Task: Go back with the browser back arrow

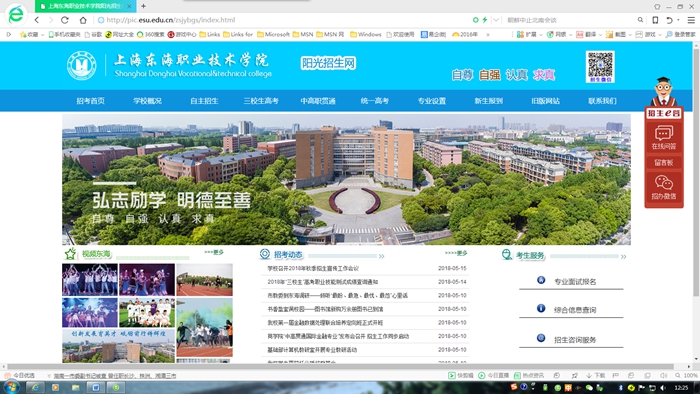Action: click(37, 20)
